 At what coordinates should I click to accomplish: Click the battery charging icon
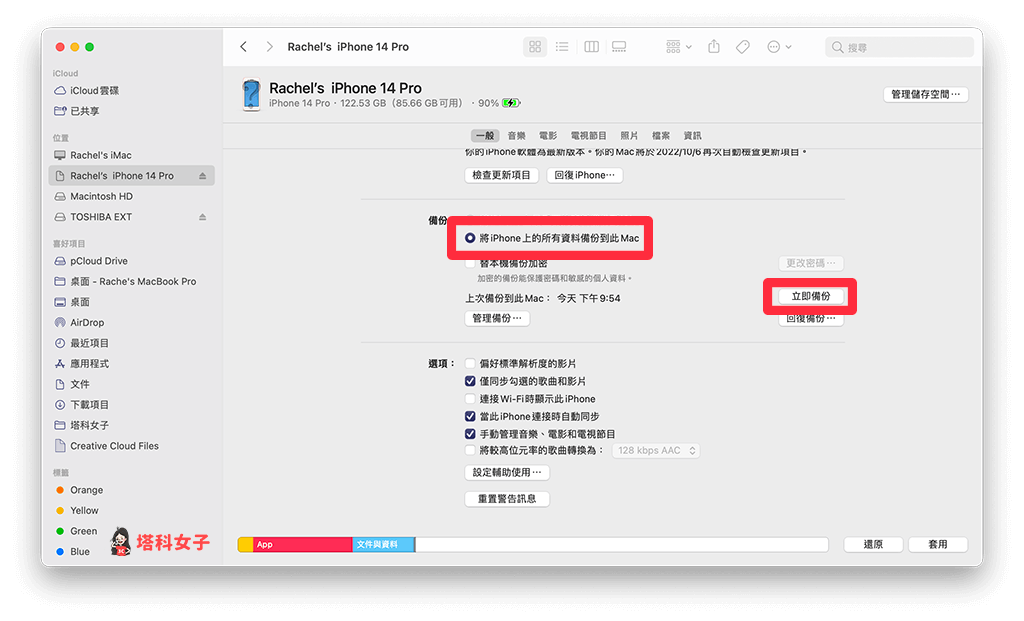pyautogui.click(x=511, y=103)
